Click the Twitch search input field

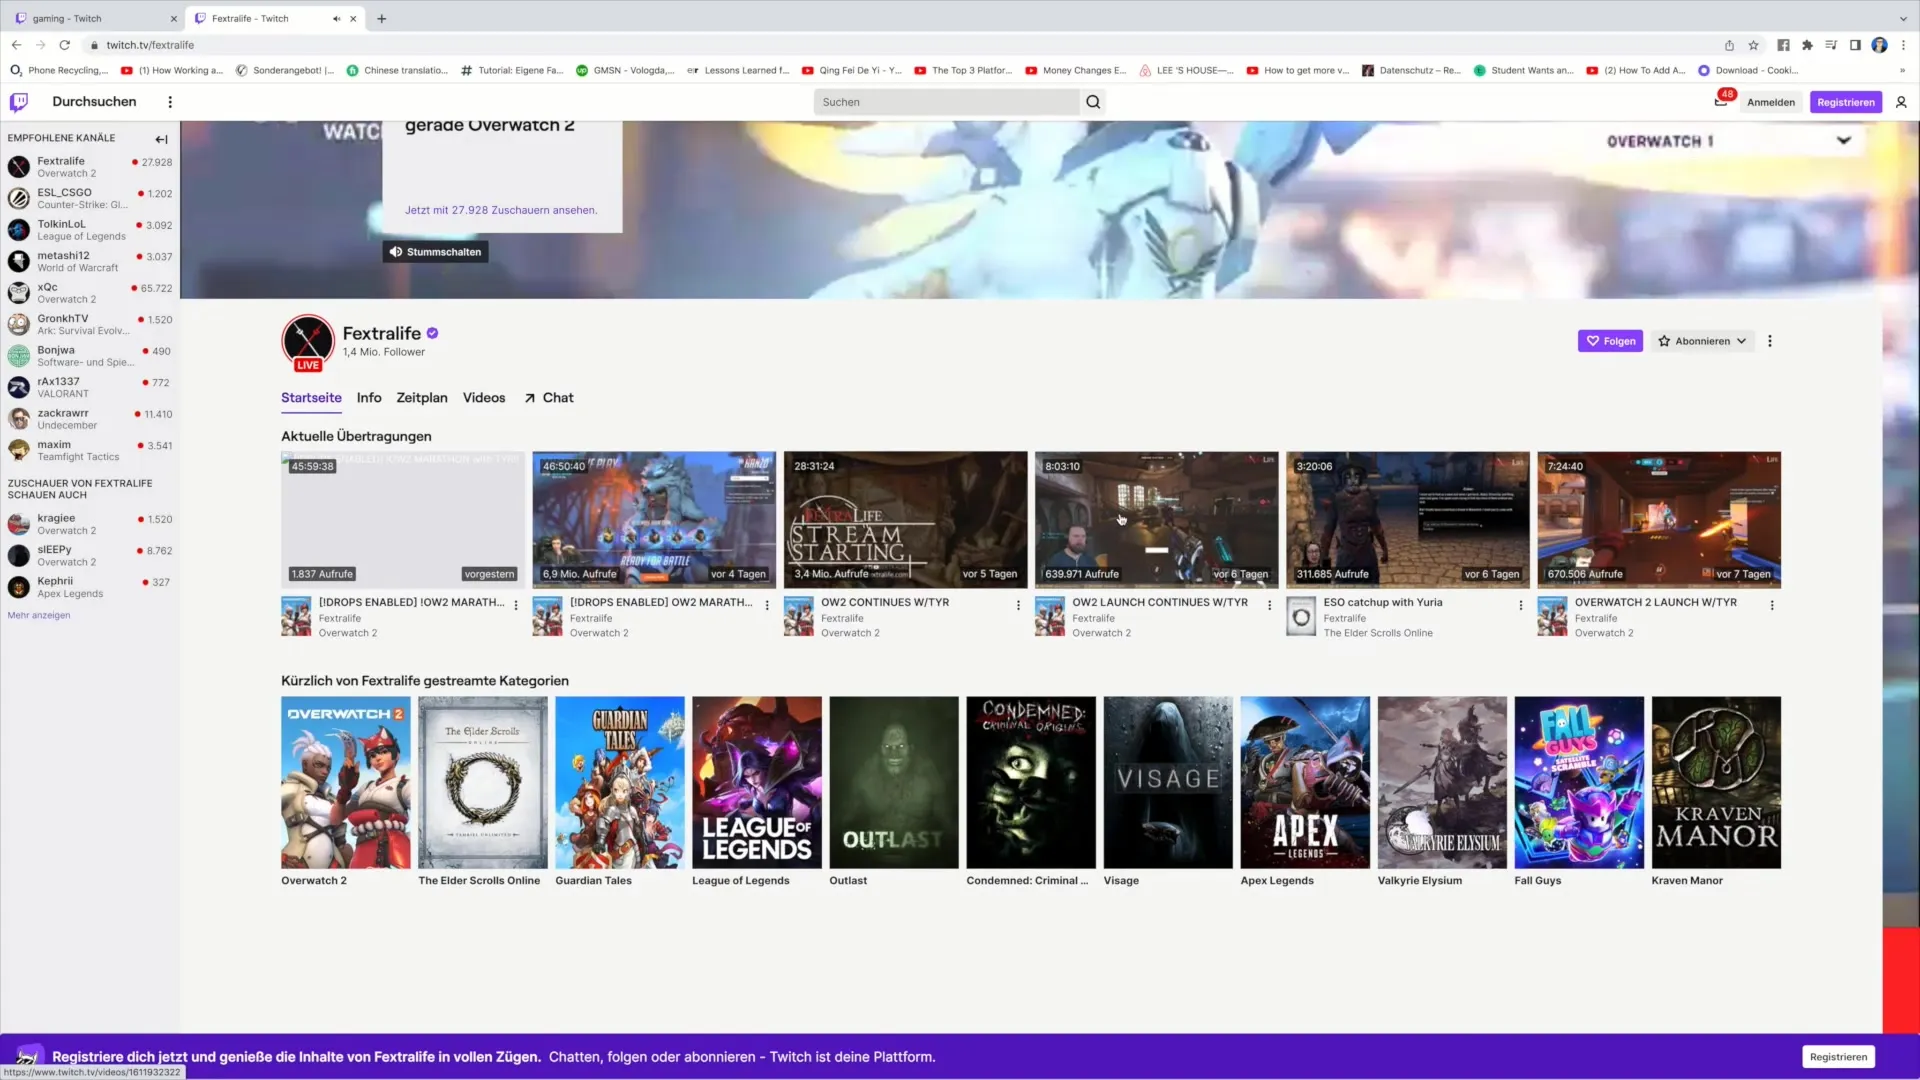(x=947, y=102)
